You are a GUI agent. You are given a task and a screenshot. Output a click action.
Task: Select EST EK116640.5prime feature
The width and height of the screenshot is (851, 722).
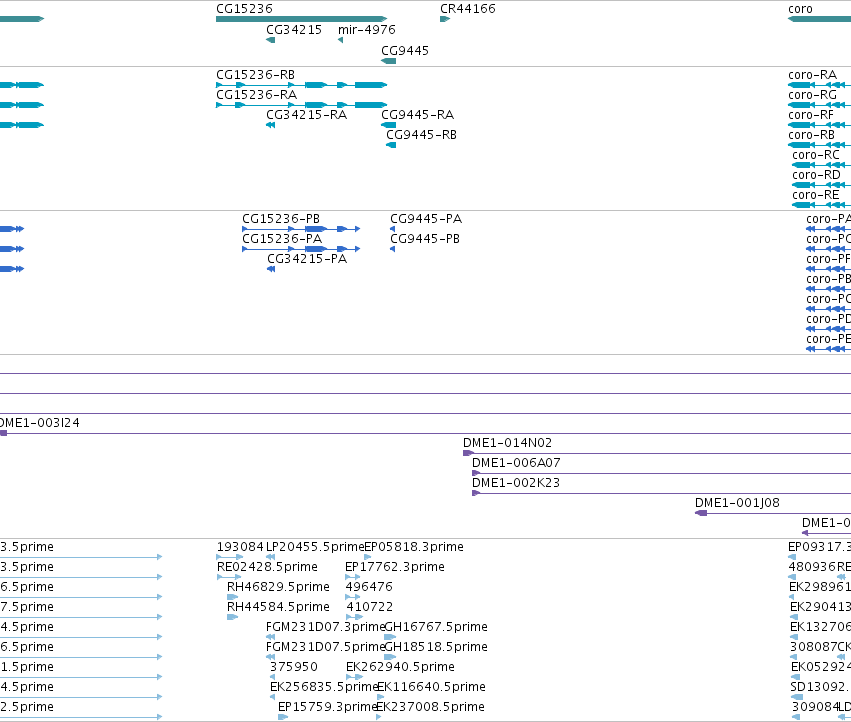(380, 697)
